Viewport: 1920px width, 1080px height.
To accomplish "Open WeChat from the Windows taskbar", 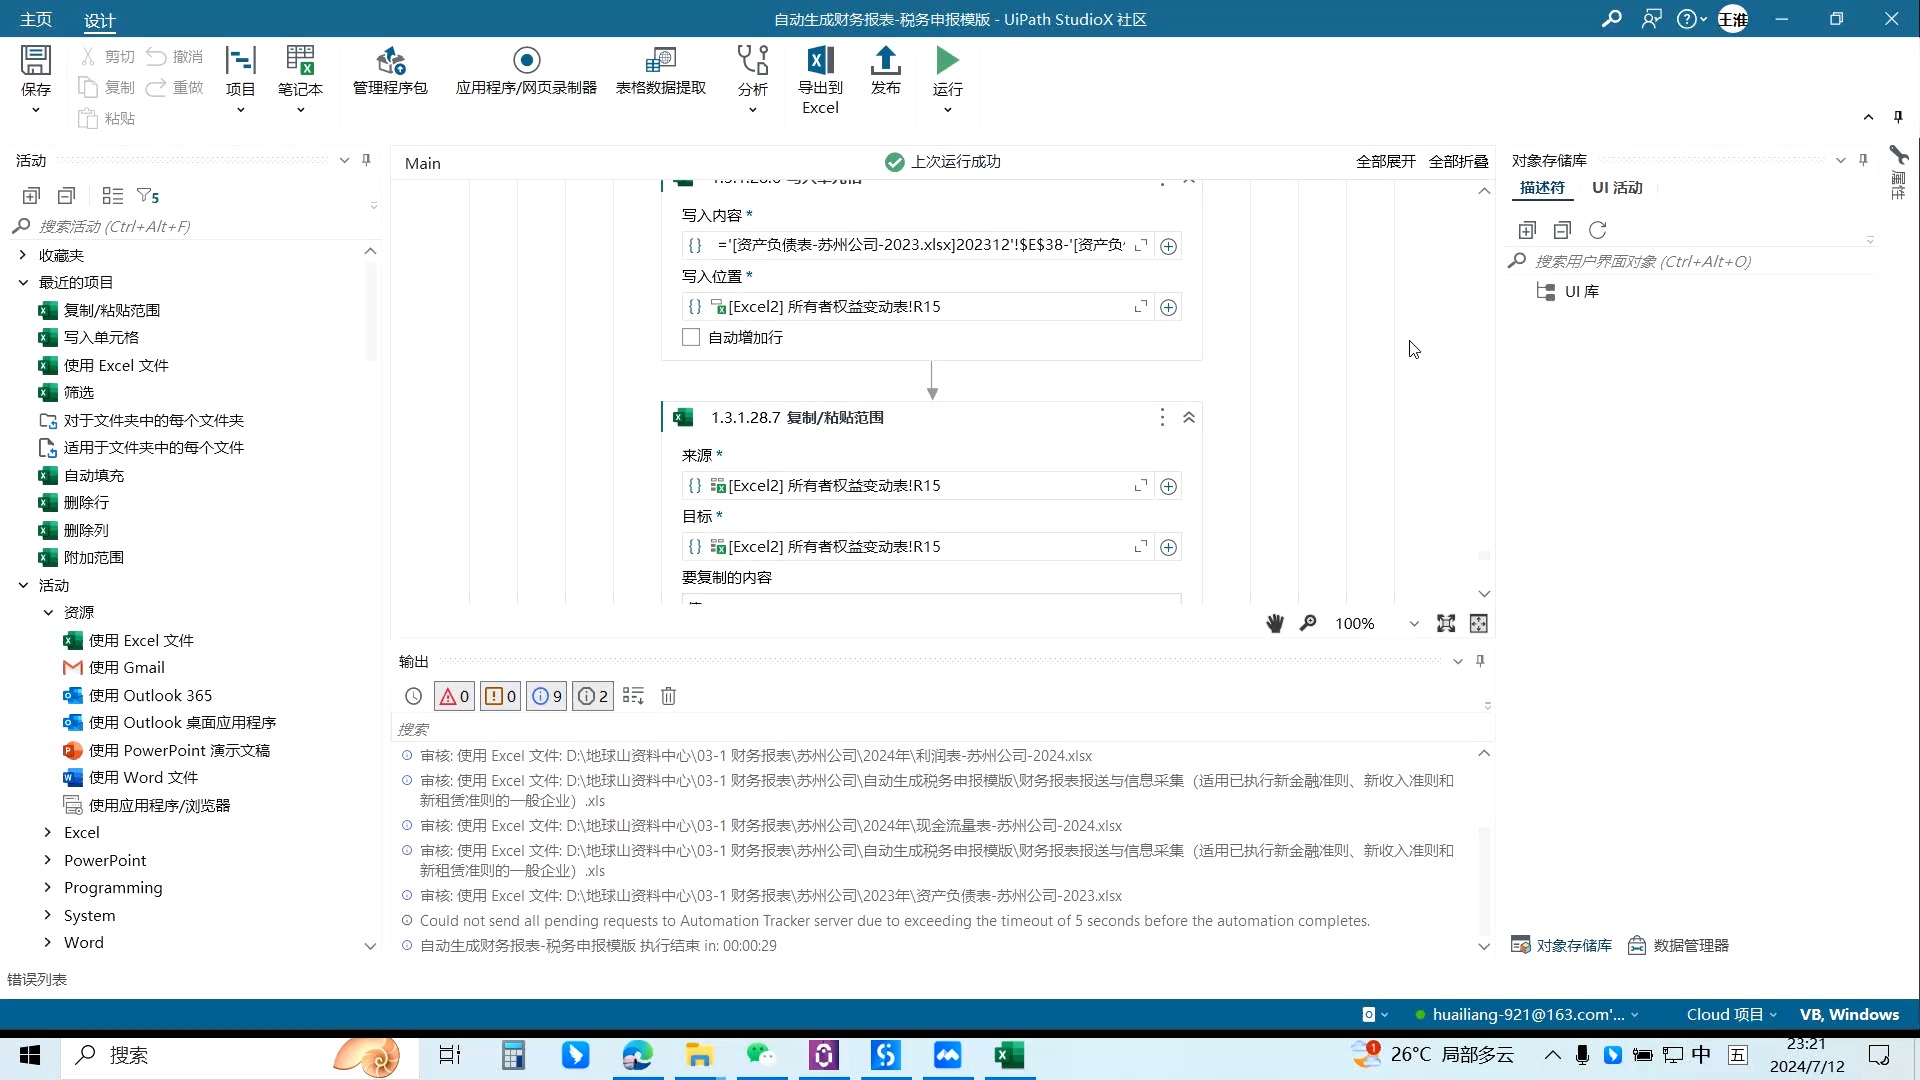I will pyautogui.click(x=761, y=1055).
